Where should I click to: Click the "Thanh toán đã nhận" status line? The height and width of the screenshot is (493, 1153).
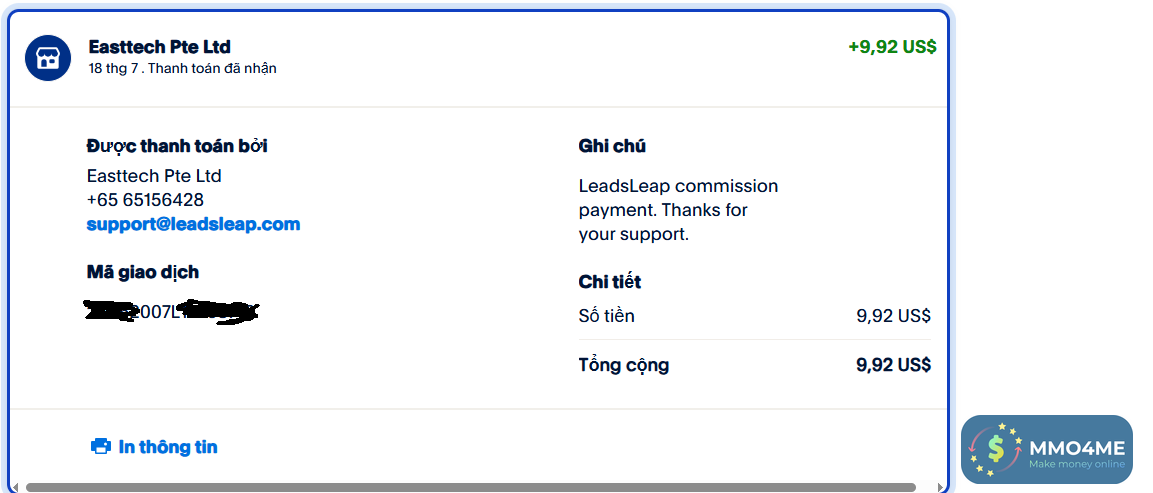[x=212, y=69]
